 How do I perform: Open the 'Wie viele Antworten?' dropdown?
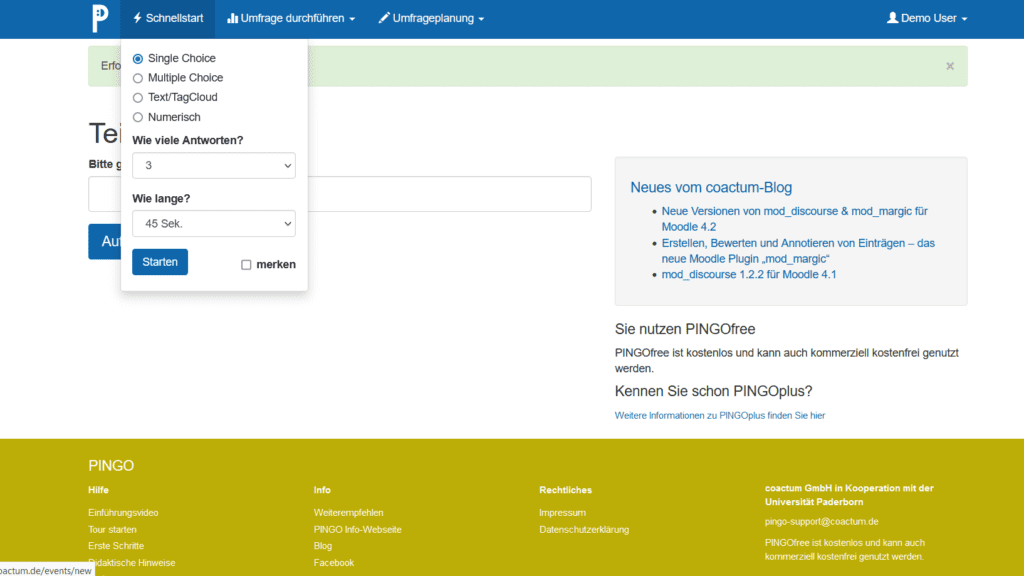(x=213, y=166)
